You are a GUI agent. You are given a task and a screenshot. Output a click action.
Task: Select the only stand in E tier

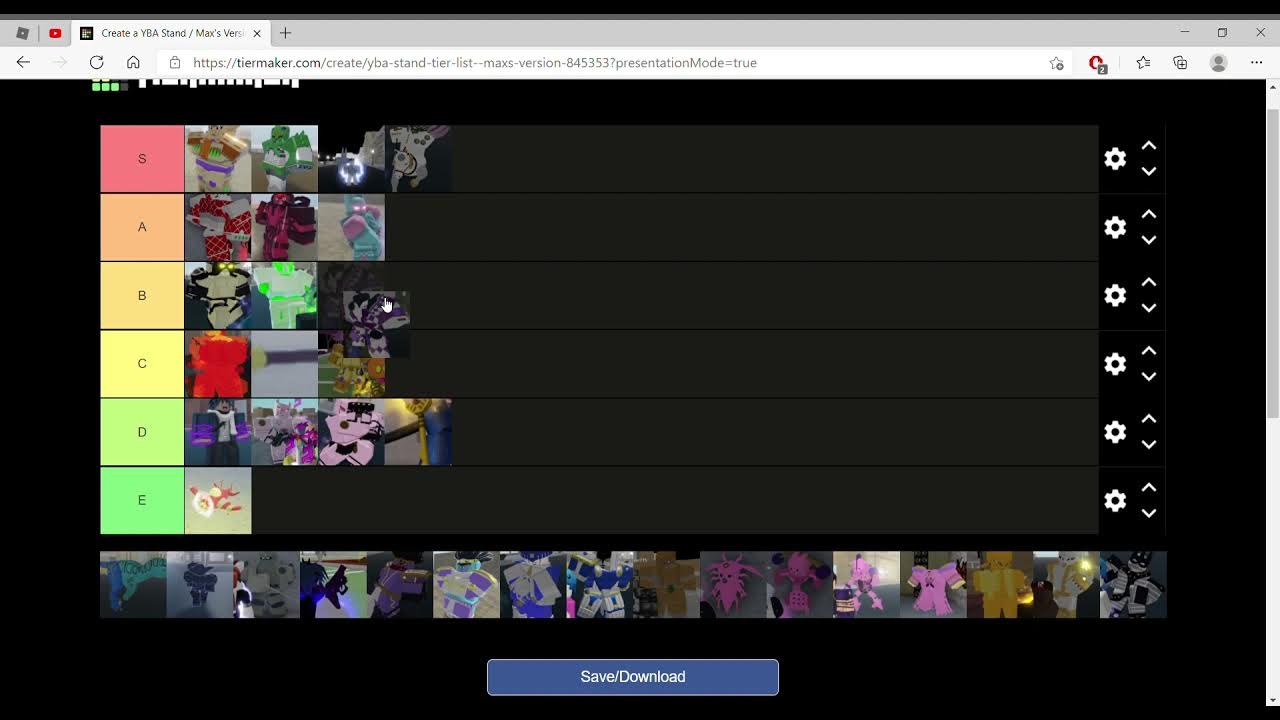[x=218, y=500]
